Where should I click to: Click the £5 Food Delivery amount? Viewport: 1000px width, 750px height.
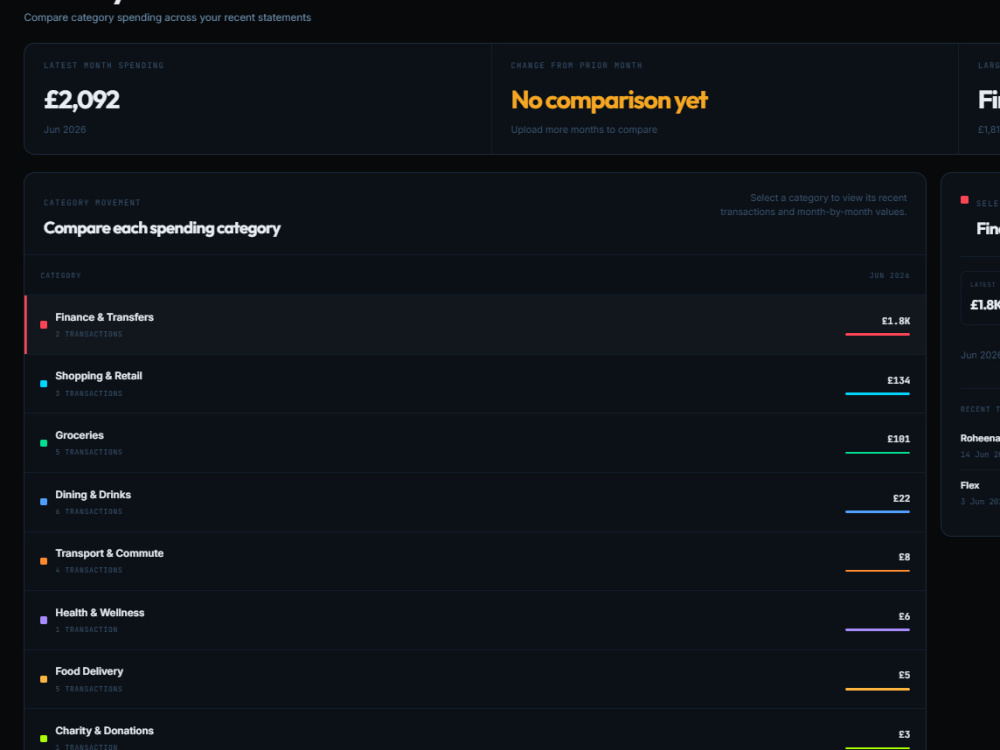(x=904, y=675)
